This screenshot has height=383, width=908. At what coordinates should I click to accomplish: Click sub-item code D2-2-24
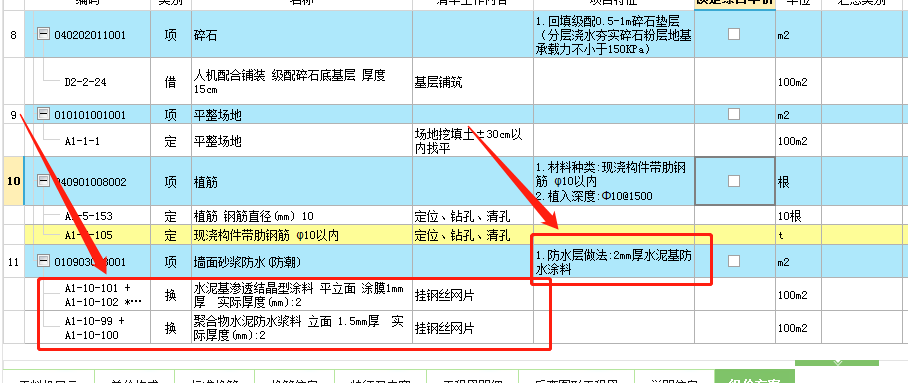85,82
